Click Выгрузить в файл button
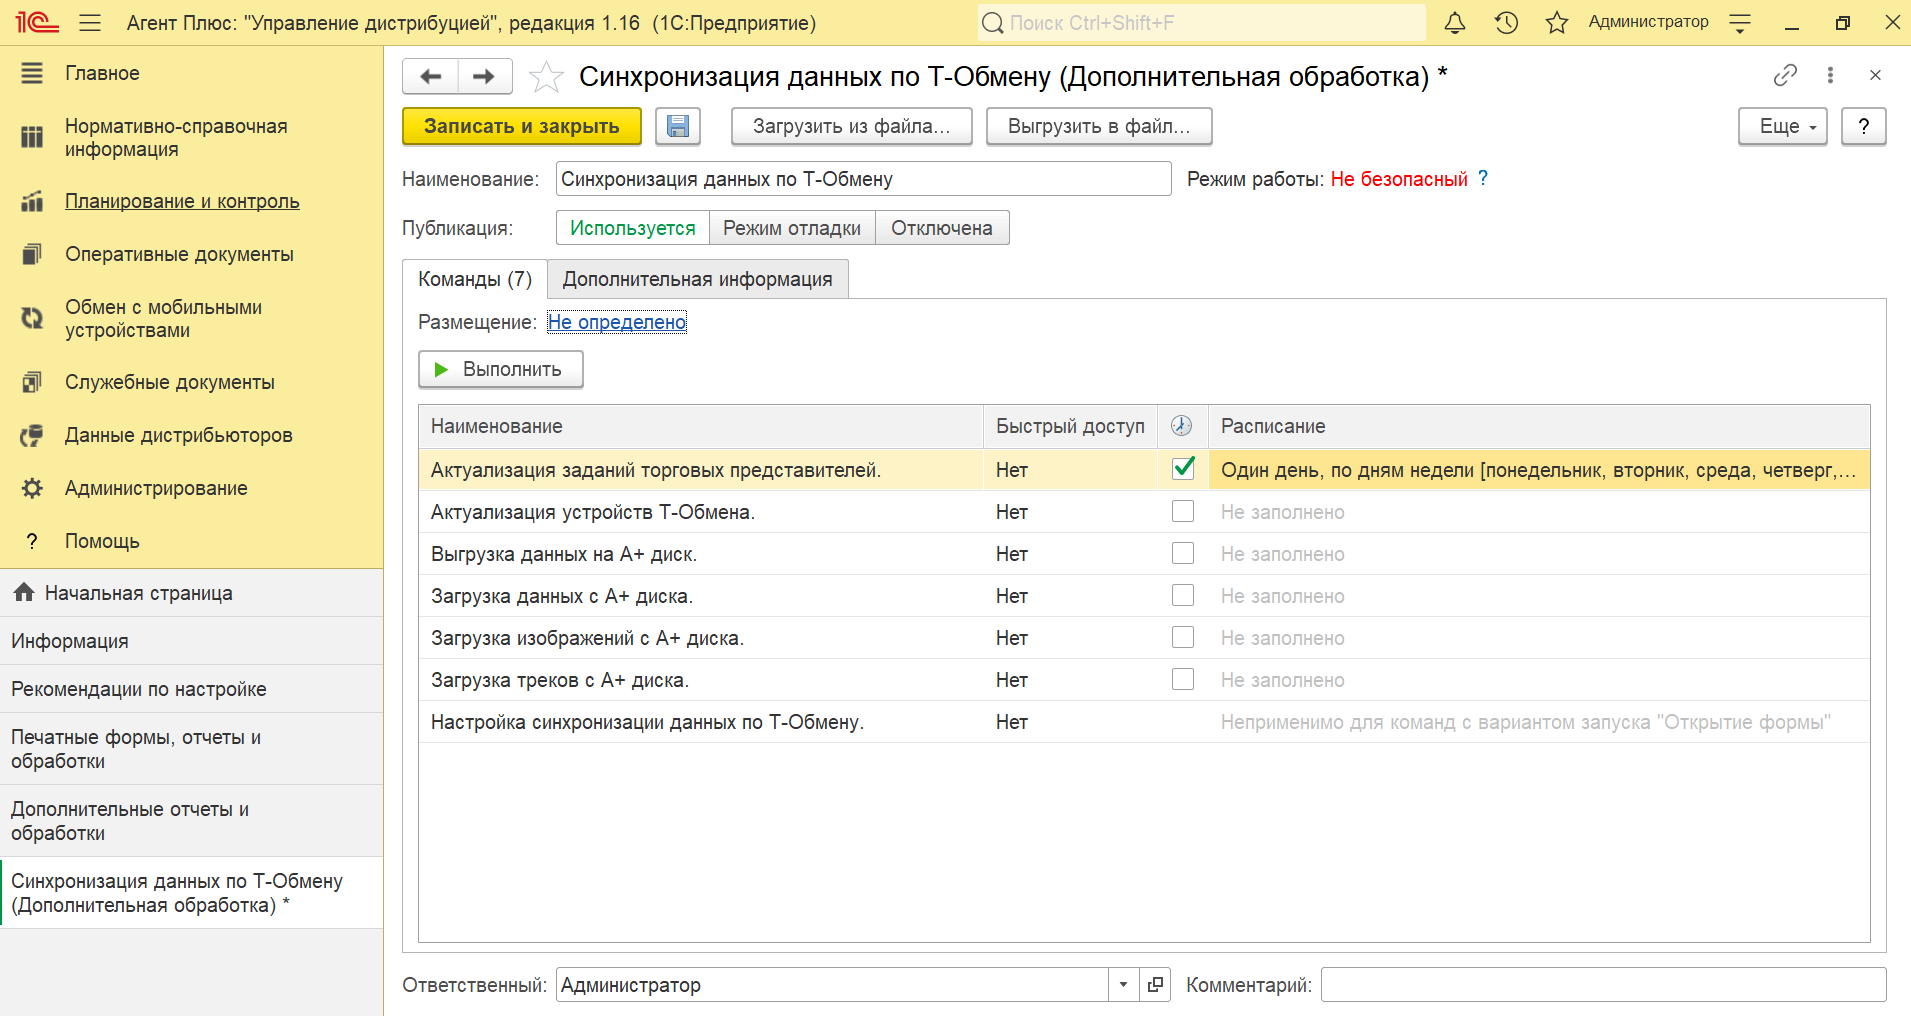The image size is (1911, 1016). [1099, 126]
